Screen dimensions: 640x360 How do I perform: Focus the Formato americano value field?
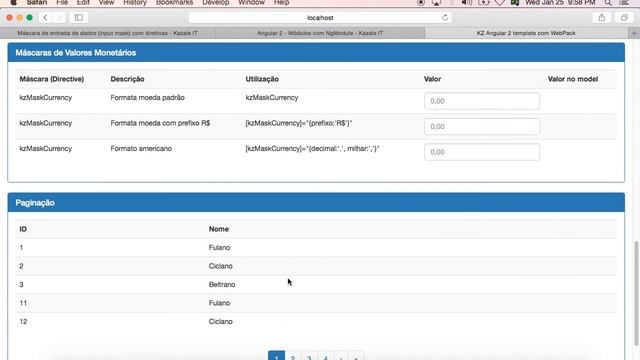click(x=482, y=152)
